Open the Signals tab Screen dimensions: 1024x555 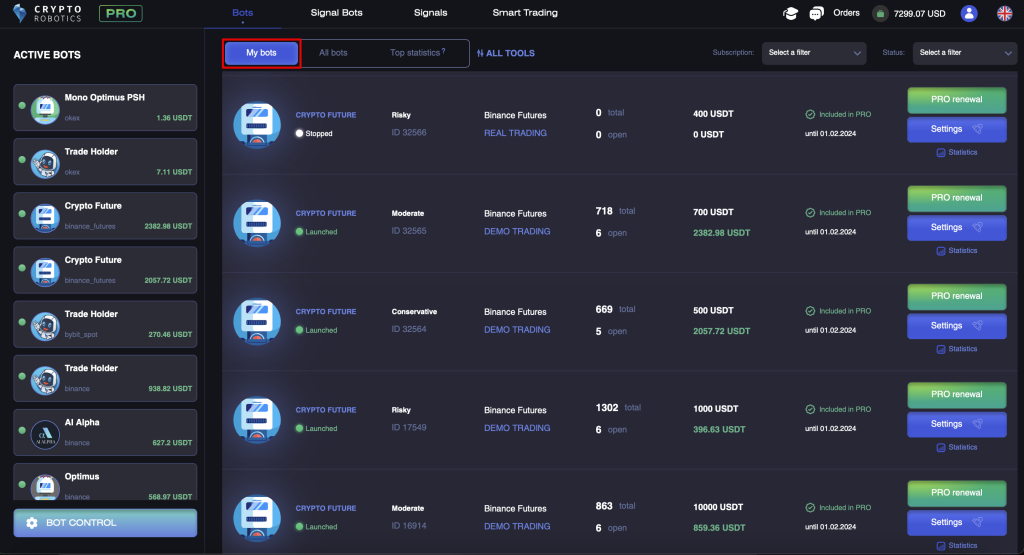(430, 12)
